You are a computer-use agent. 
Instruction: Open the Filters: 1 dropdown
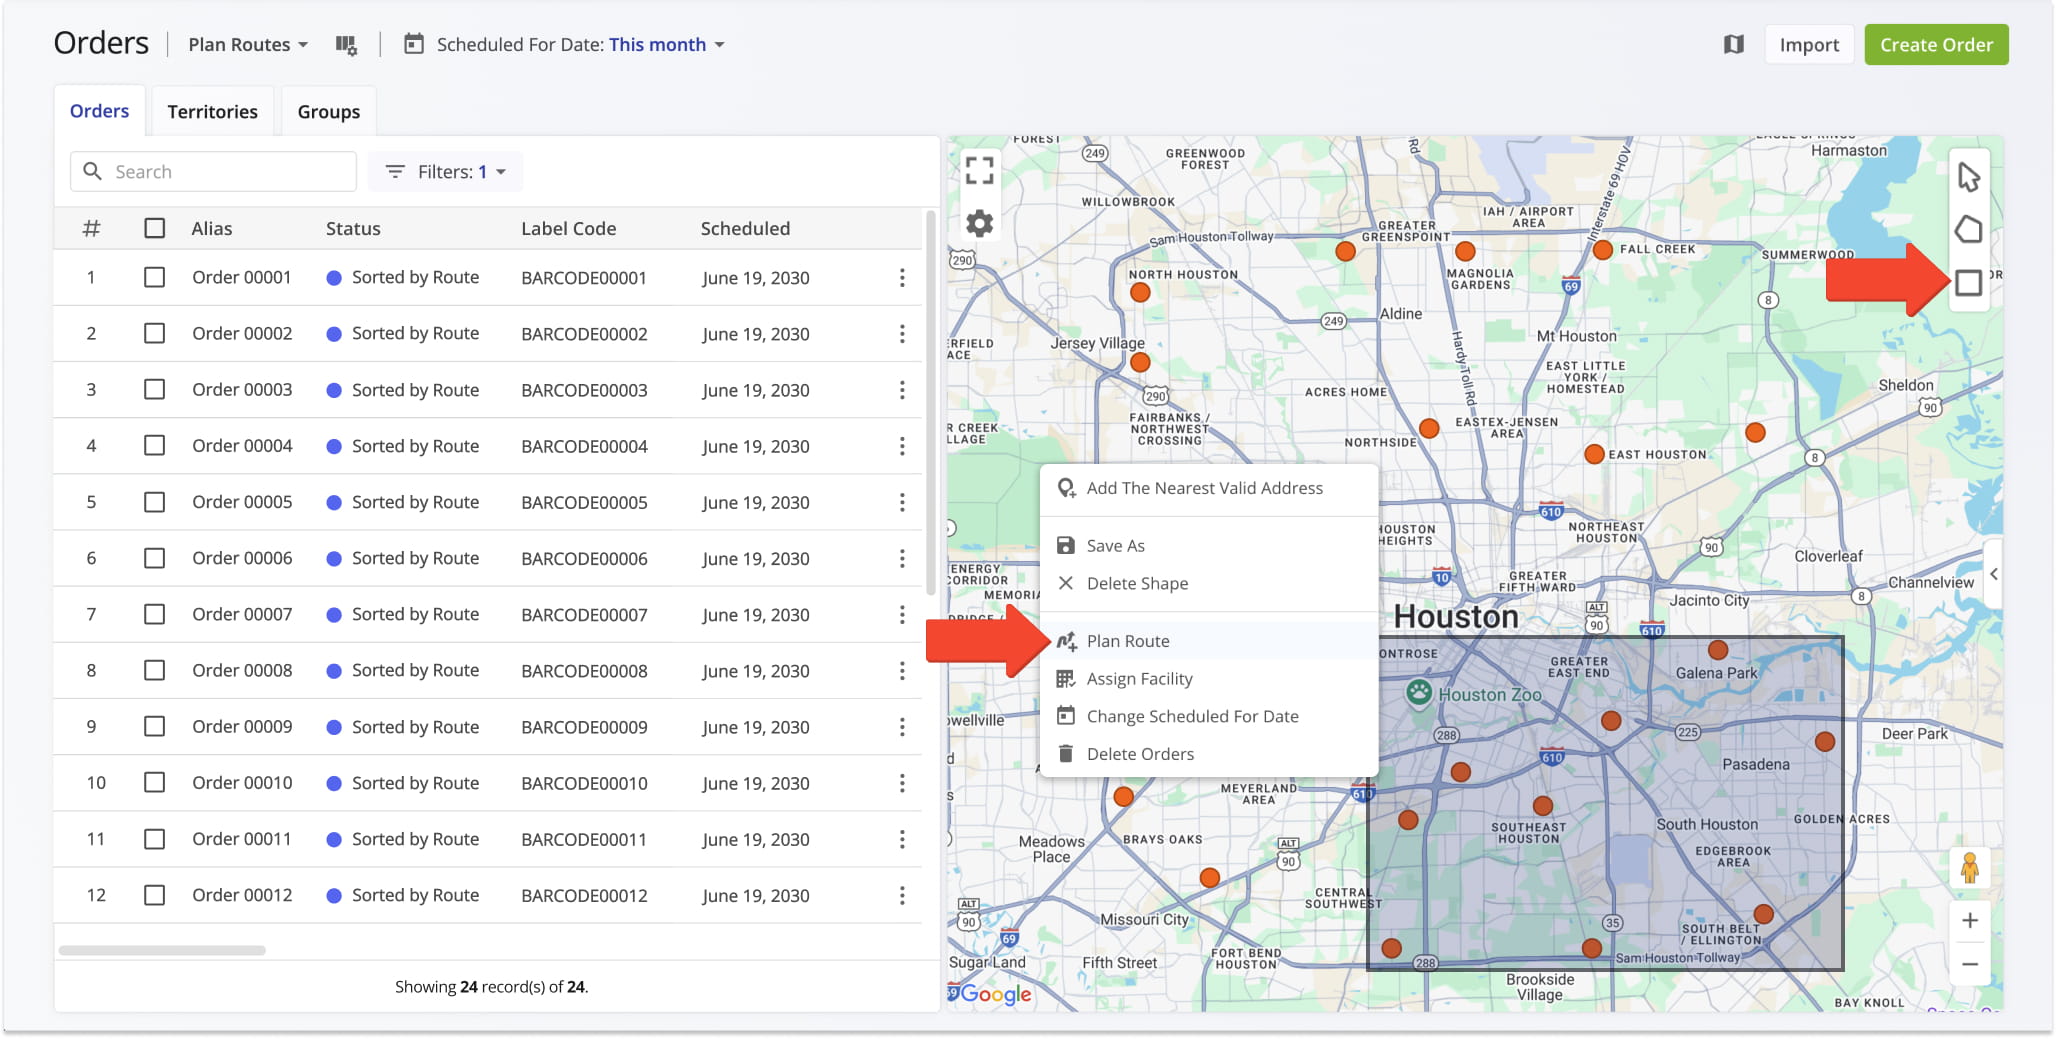pyautogui.click(x=446, y=172)
